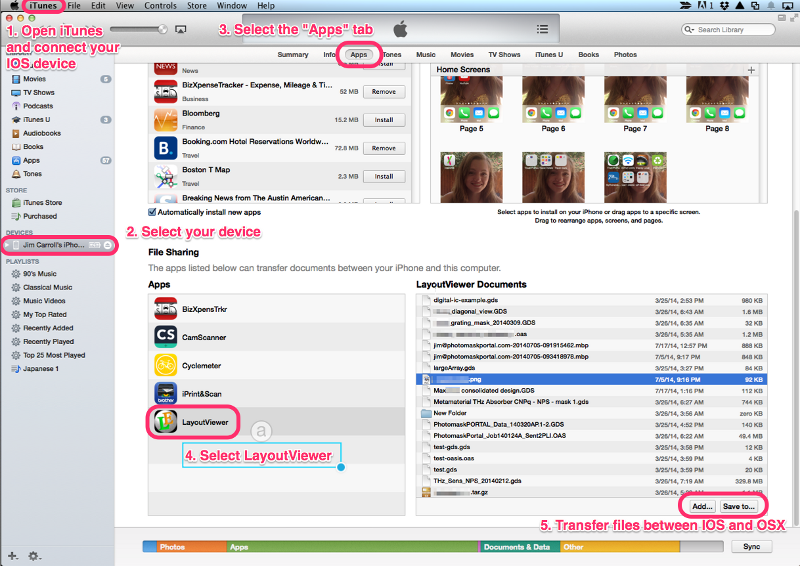Remove the BizXpenseTracker app

pyautogui.click(x=384, y=92)
